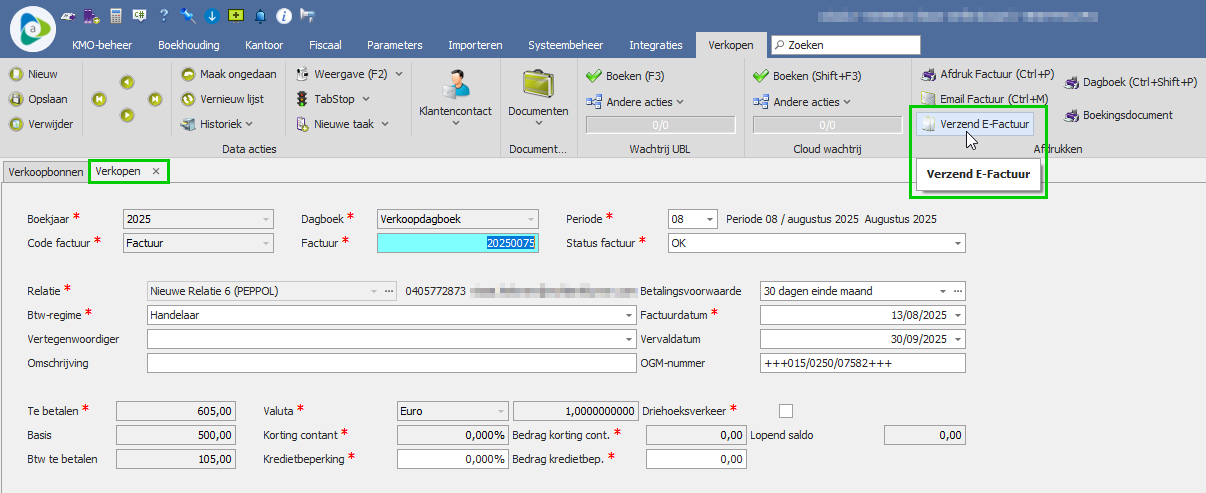The width and height of the screenshot is (1206, 493).
Task: Click into the Omschrijving text field
Action: tap(384, 363)
